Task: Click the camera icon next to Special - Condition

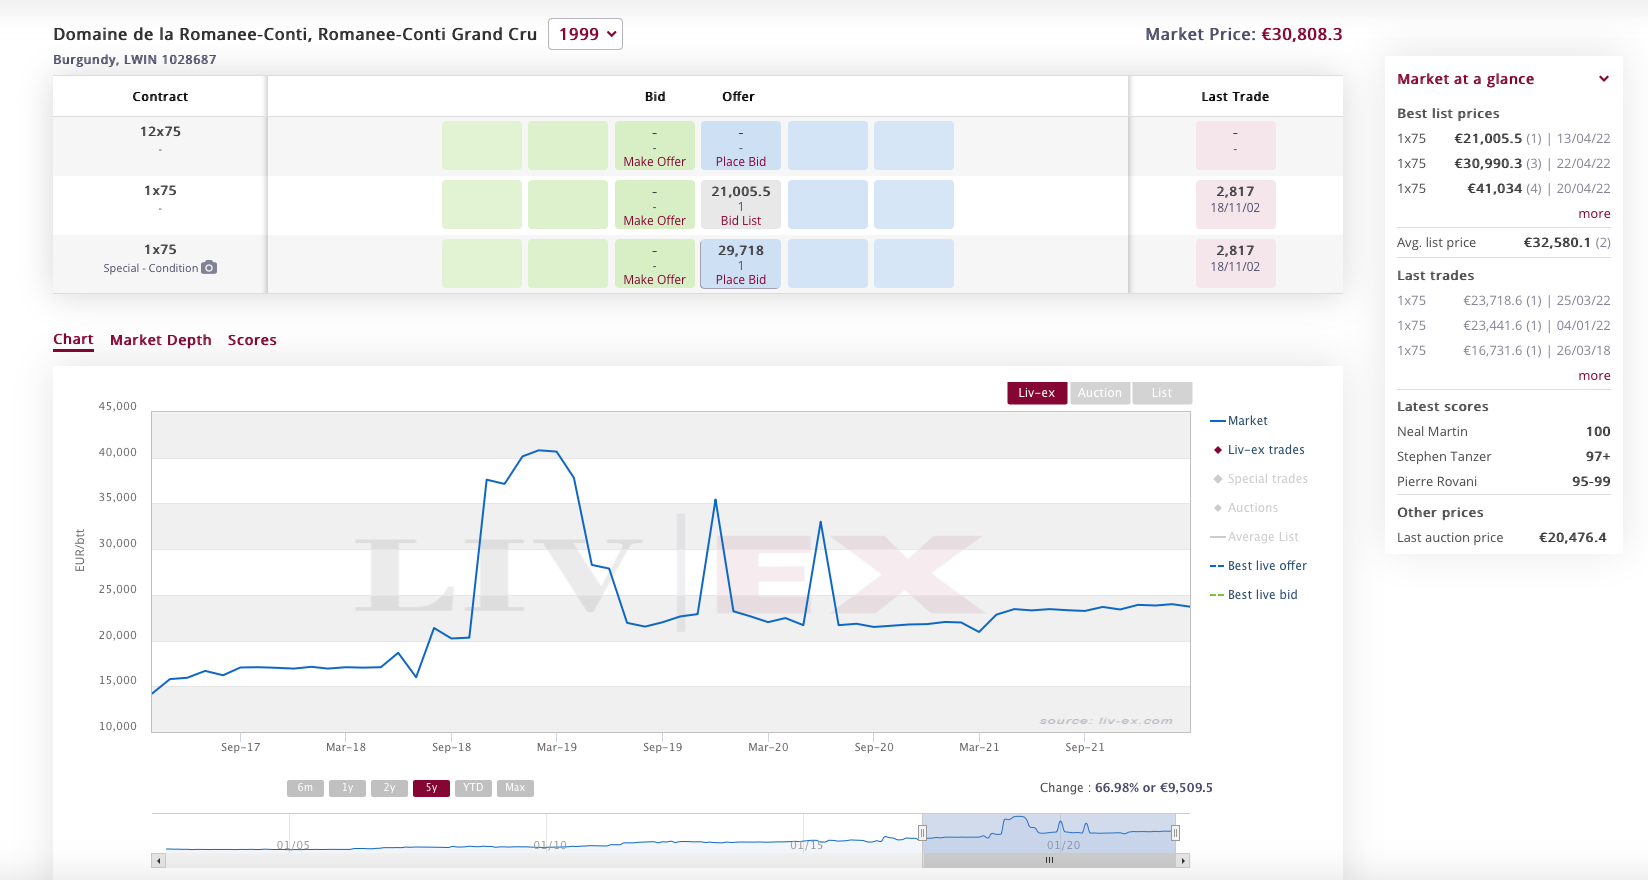Action: coord(209,268)
